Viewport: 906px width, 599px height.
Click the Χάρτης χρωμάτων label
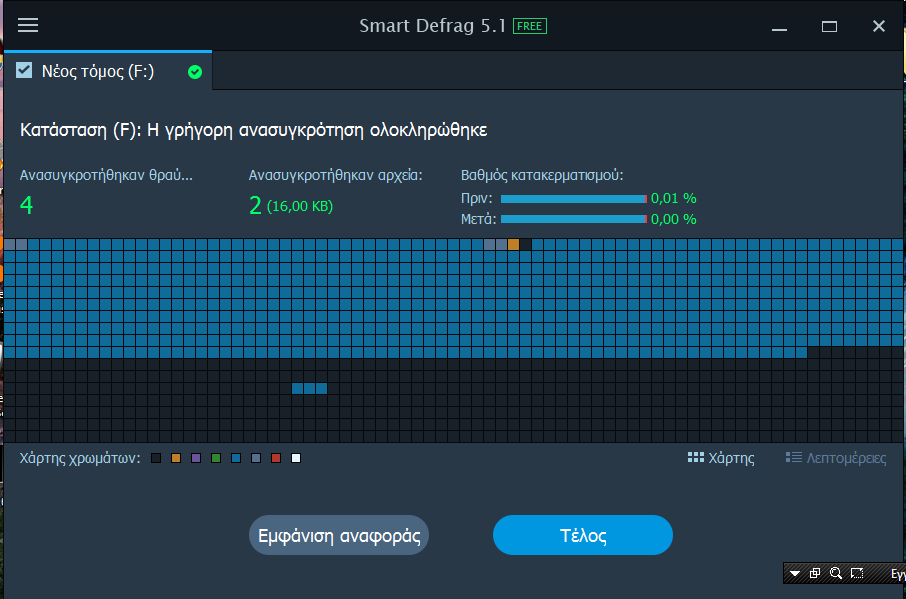click(x=80, y=458)
